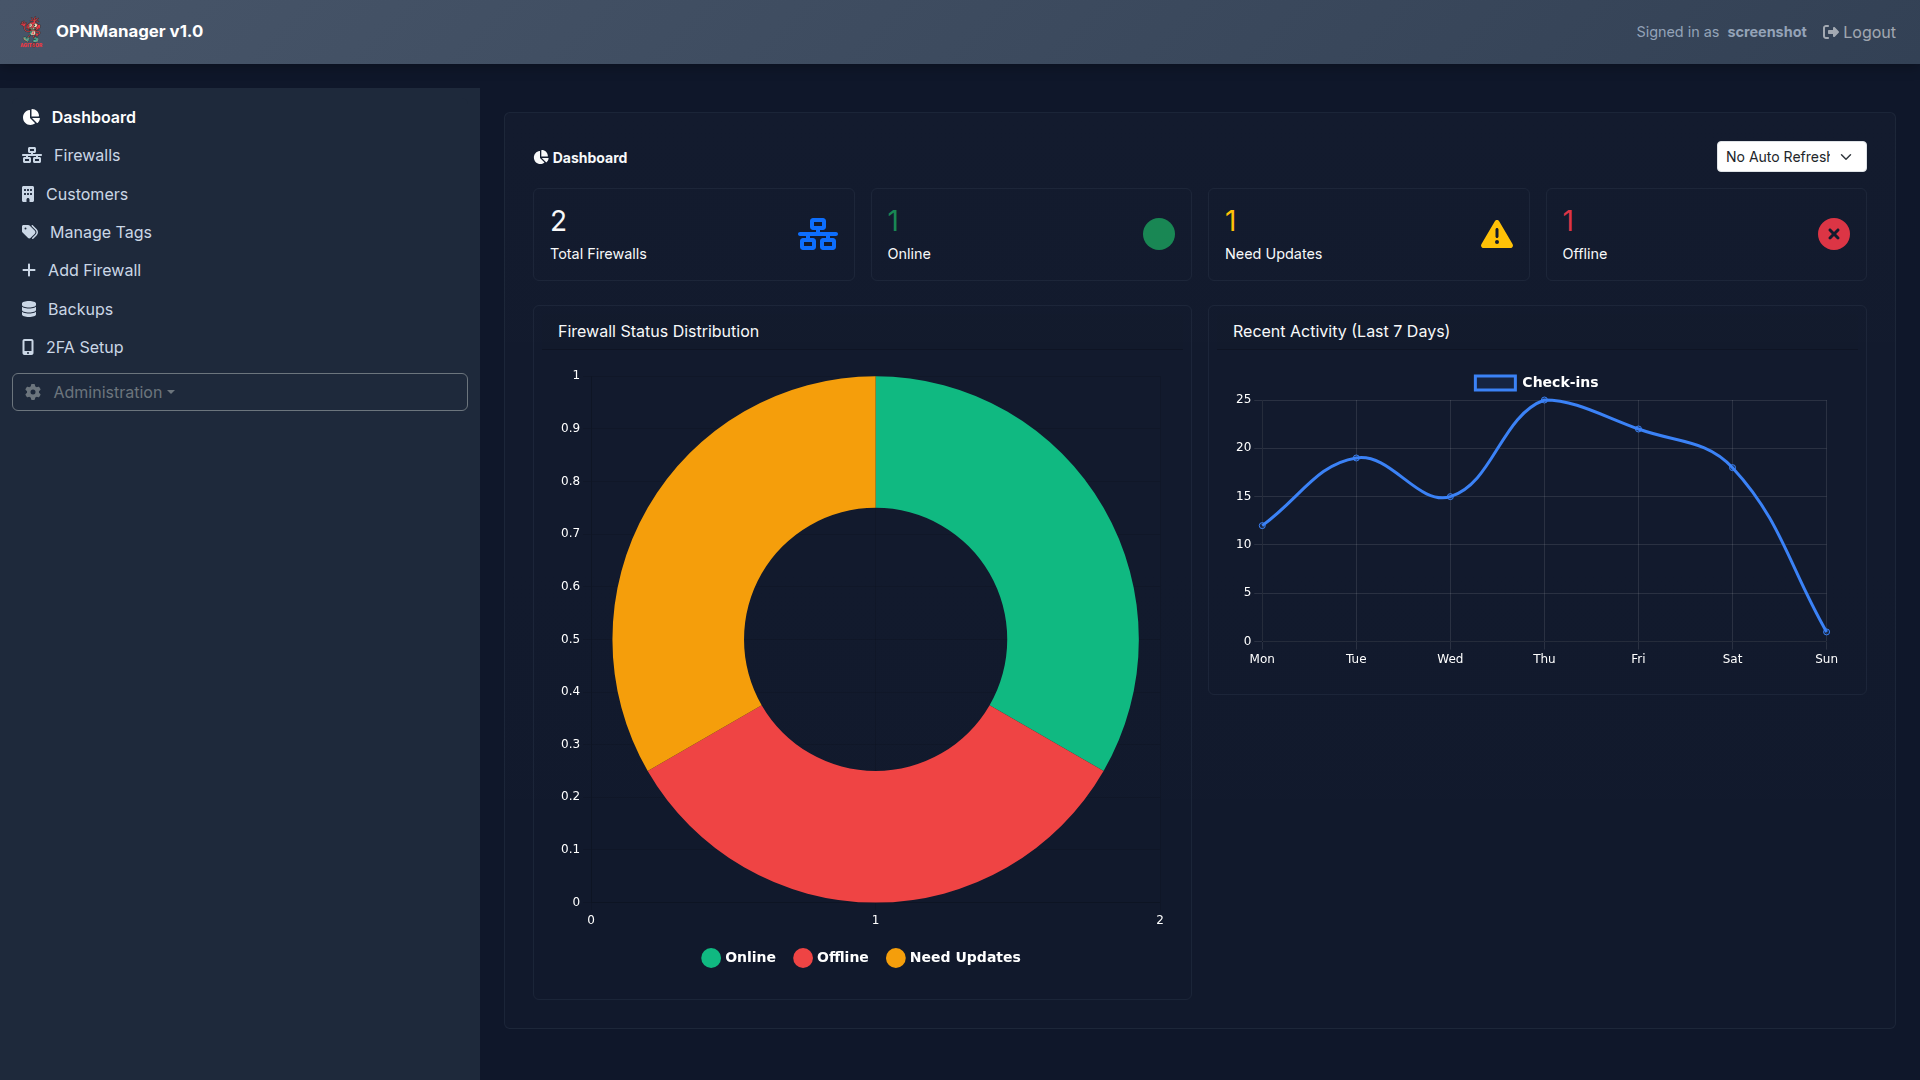
Task: Click Thursday peak data point on Check-ins line
Action: [1544, 400]
